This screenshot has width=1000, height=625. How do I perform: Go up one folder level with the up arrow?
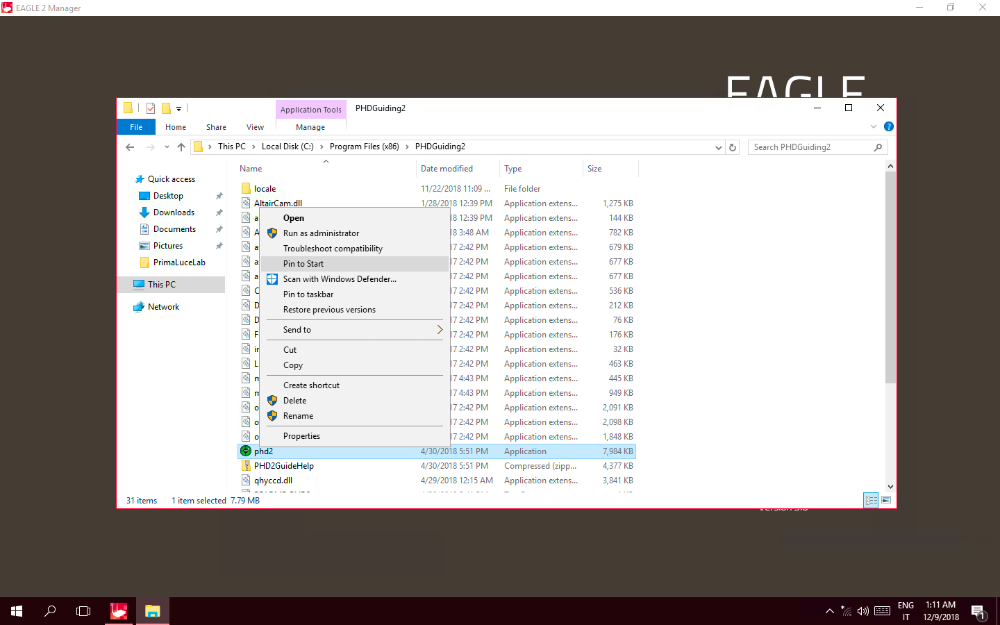point(181,147)
